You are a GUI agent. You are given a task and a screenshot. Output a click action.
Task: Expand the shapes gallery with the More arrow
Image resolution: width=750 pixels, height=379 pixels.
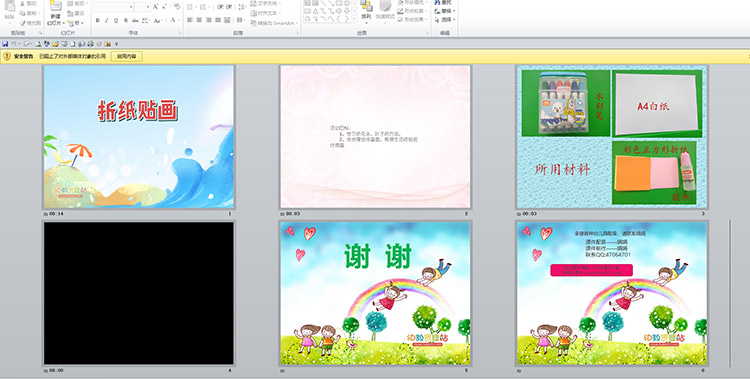[354, 19]
